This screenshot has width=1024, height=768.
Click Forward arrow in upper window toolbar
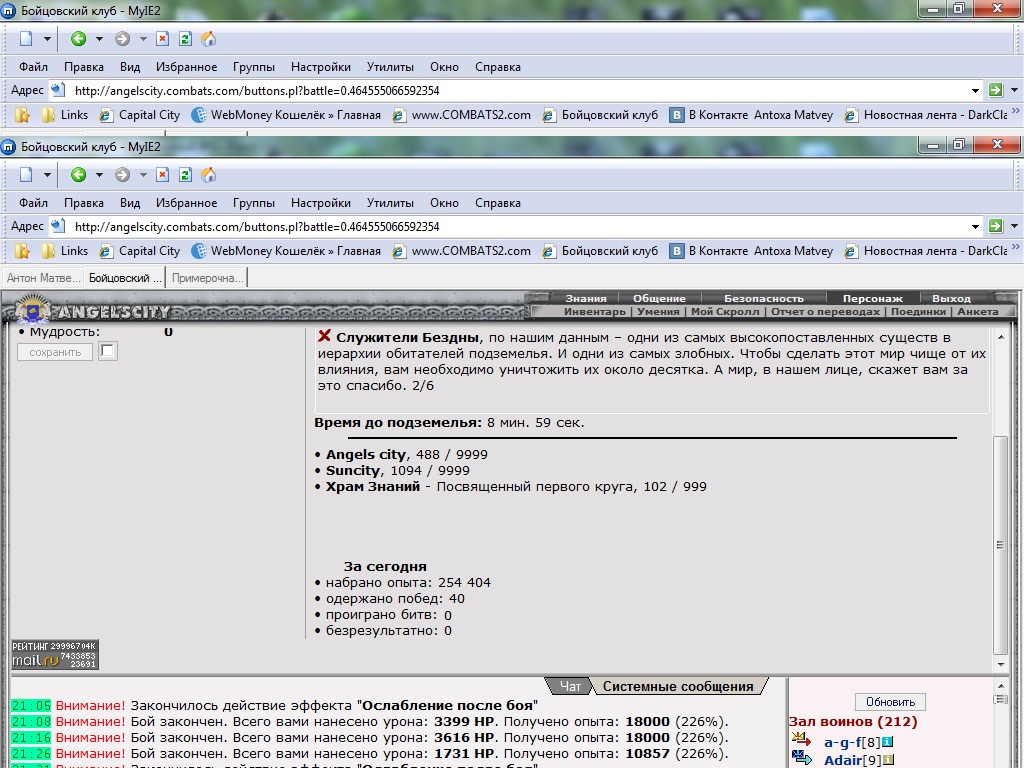122,39
